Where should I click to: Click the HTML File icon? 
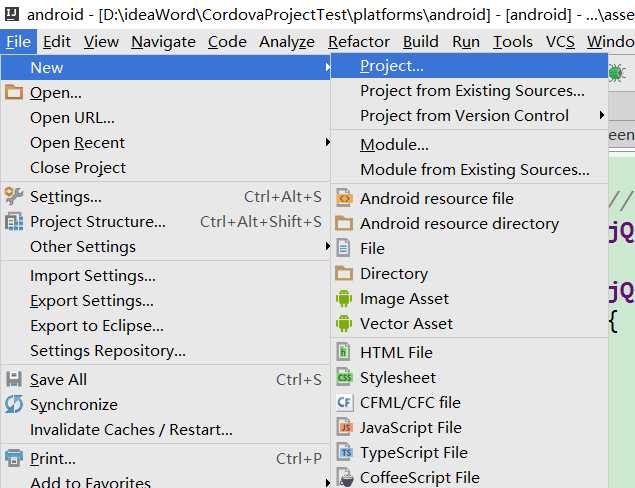(x=344, y=352)
